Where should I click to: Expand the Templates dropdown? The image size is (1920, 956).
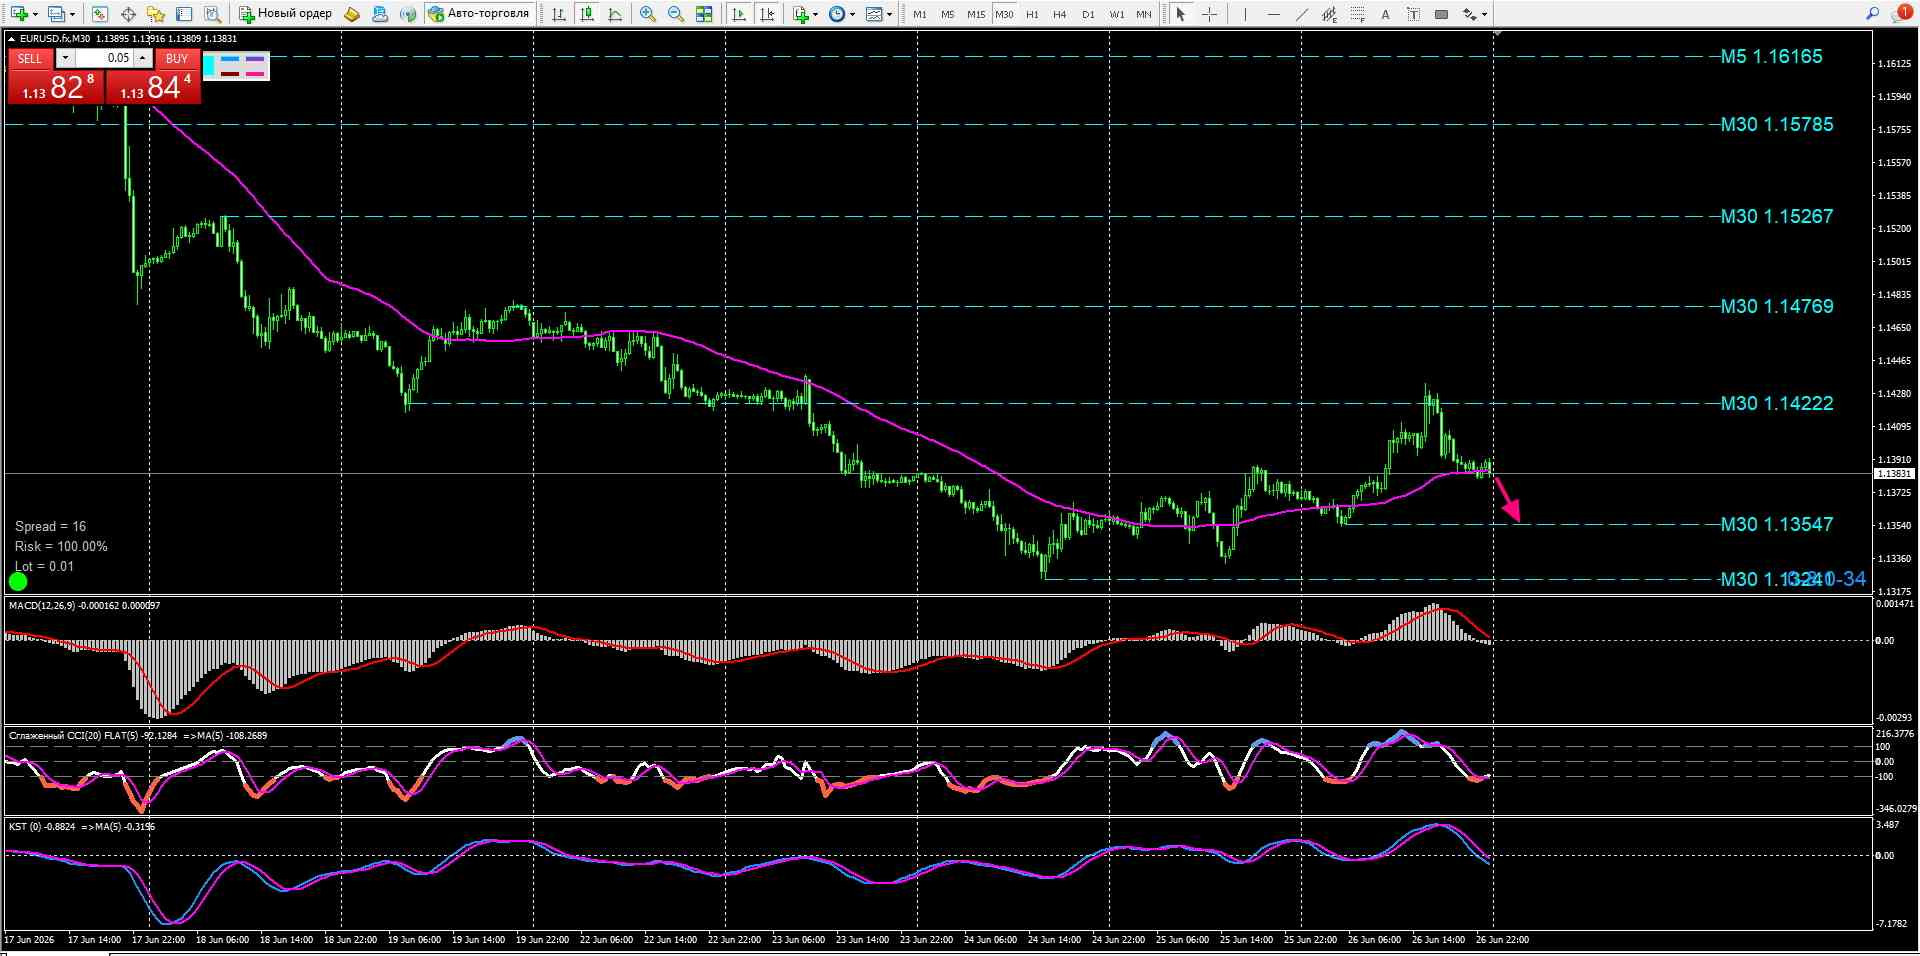tap(888, 14)
